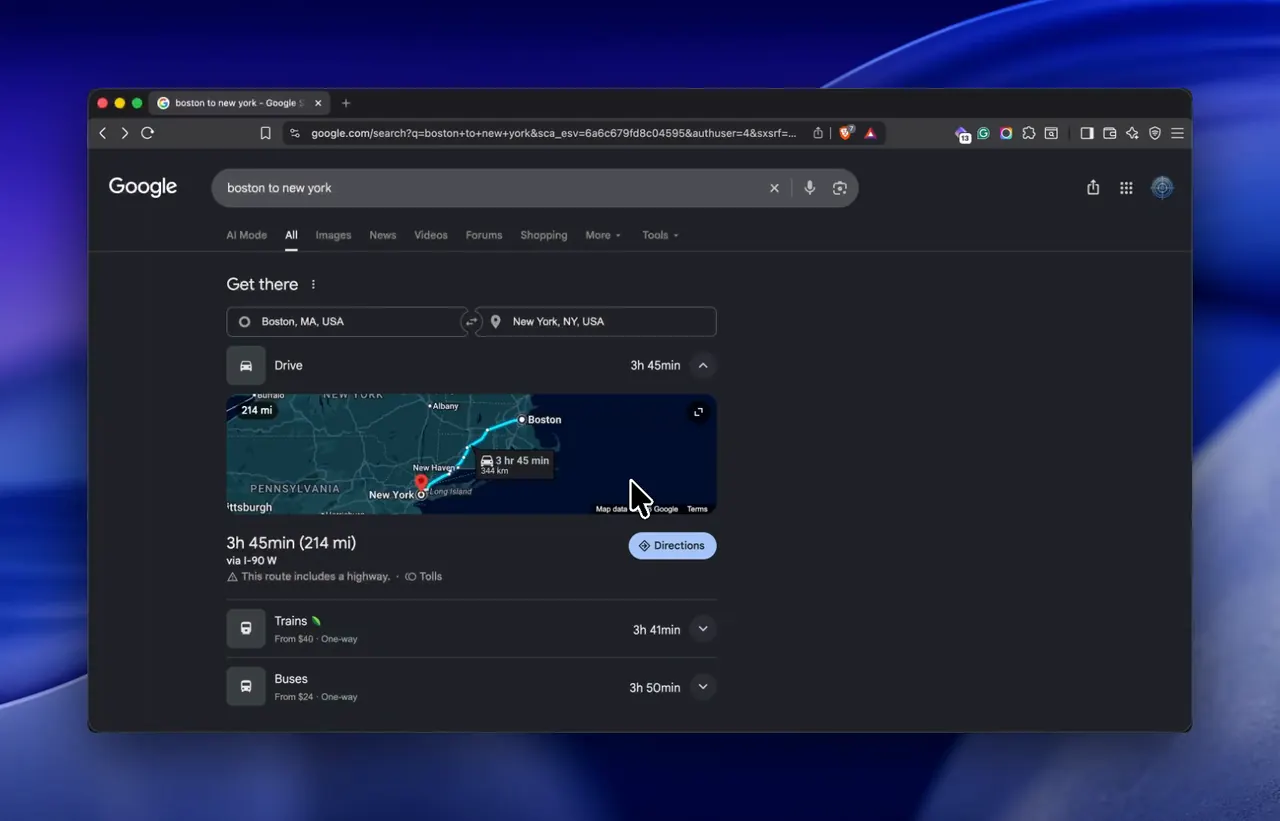Screen dimensions: 1280x821
Task: Open the Tools dropdown
Action: [660, 235]
